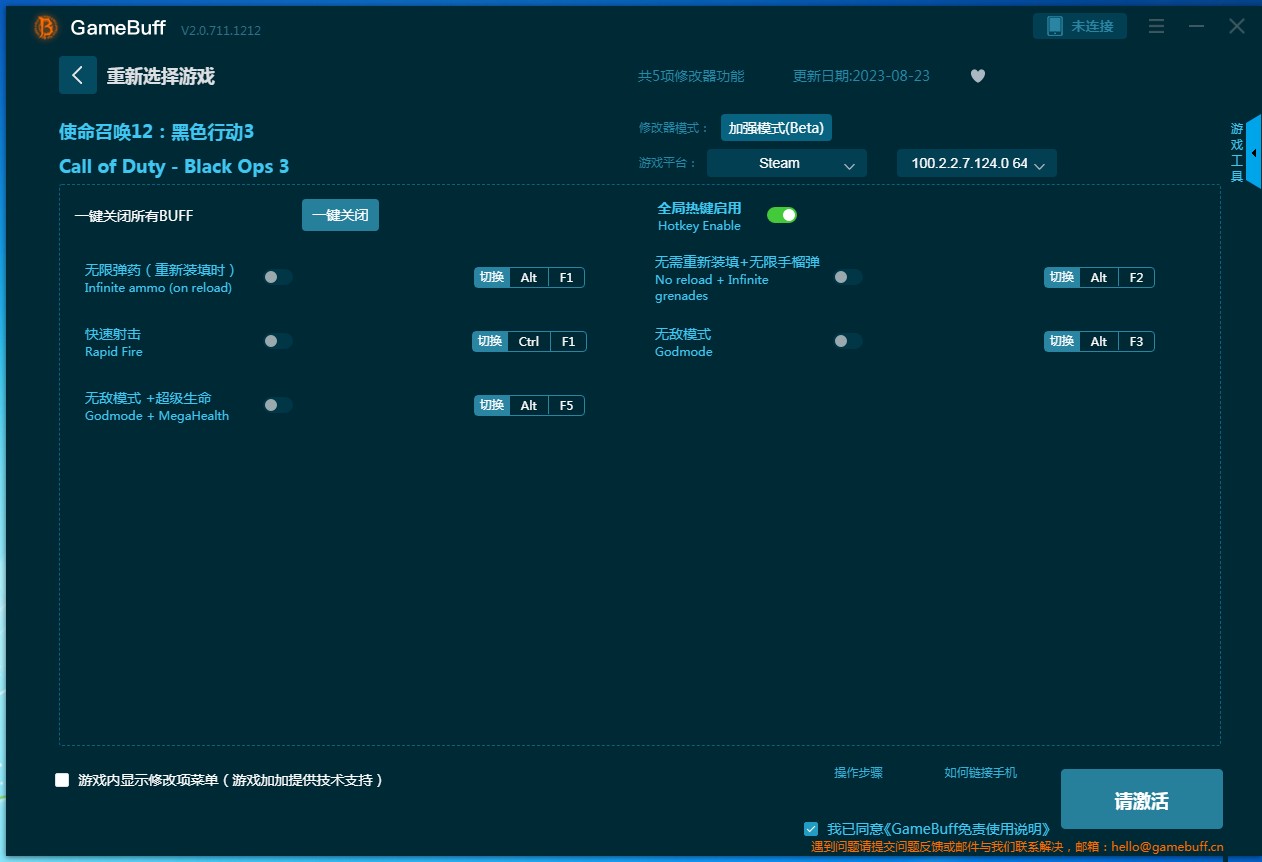
Task: Expand the side game tools panel arrow
Action: [x=1253, y=152]
